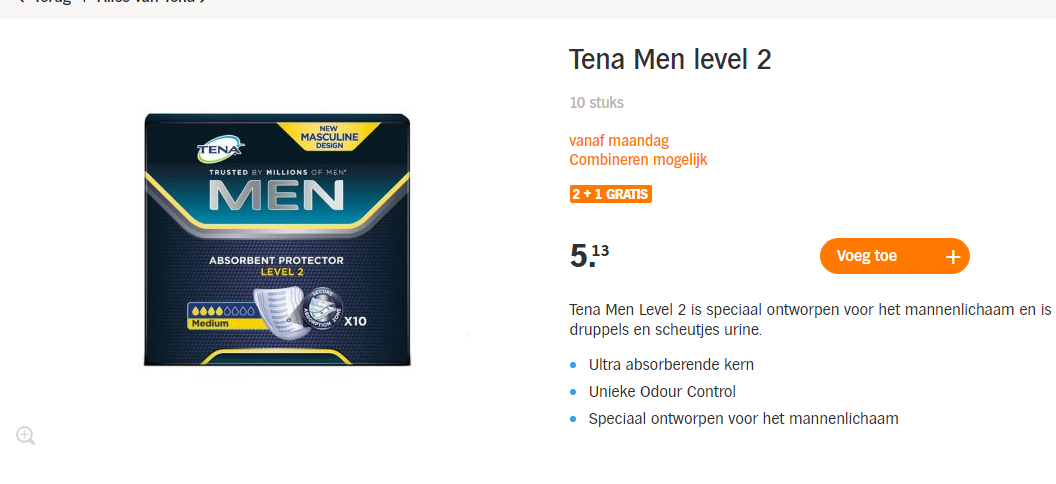1056x484 pixels.
Task: Click the first blue bullet before Ultra absorberende kern
Action: (x=573, y=365)
